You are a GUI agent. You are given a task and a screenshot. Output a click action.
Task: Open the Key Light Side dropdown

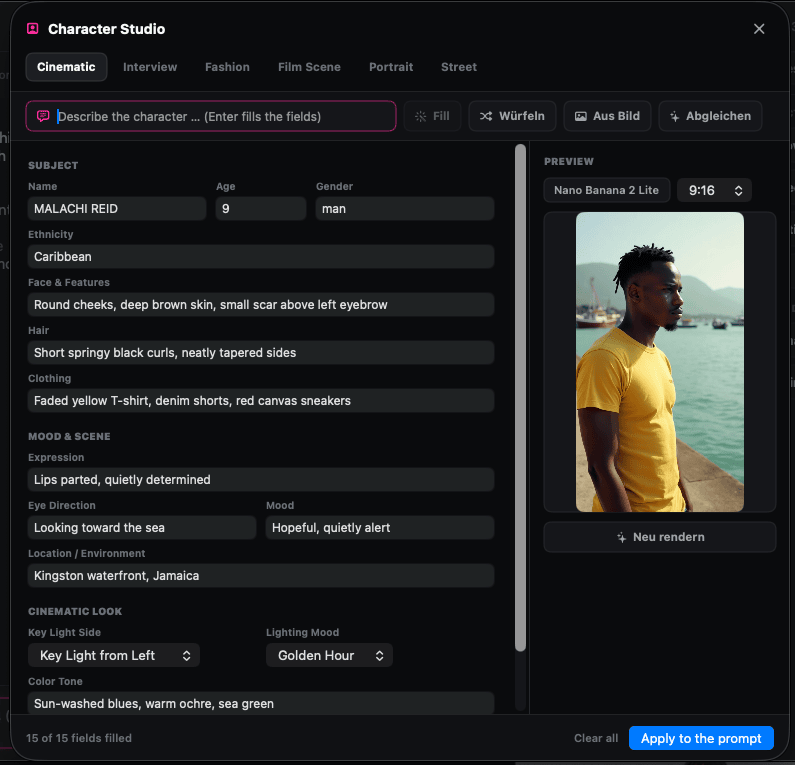[114, 655]
